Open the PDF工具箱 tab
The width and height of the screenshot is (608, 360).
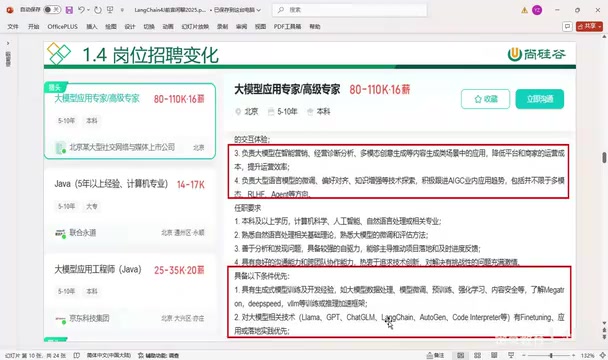pos(287,26)
